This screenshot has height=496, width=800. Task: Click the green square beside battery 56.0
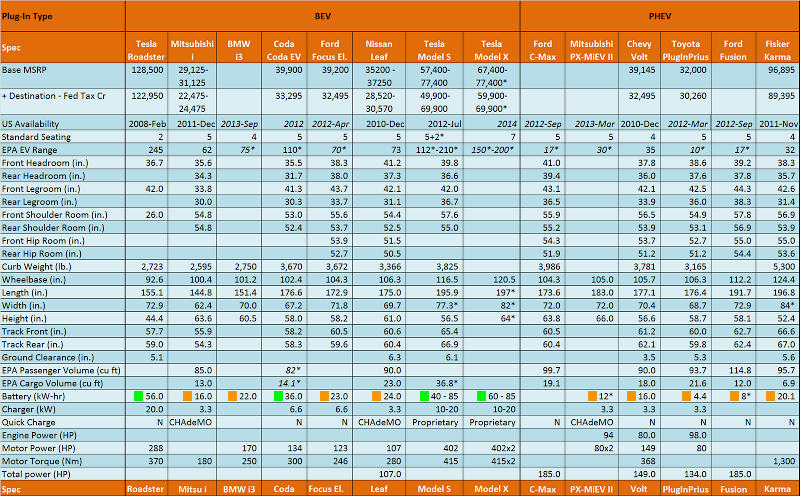tap(138, 396)
